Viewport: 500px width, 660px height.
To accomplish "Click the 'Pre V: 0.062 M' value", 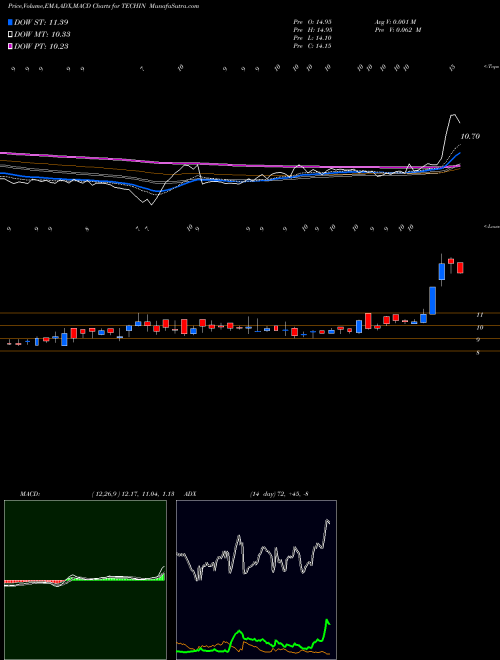I will pos(398,30).
